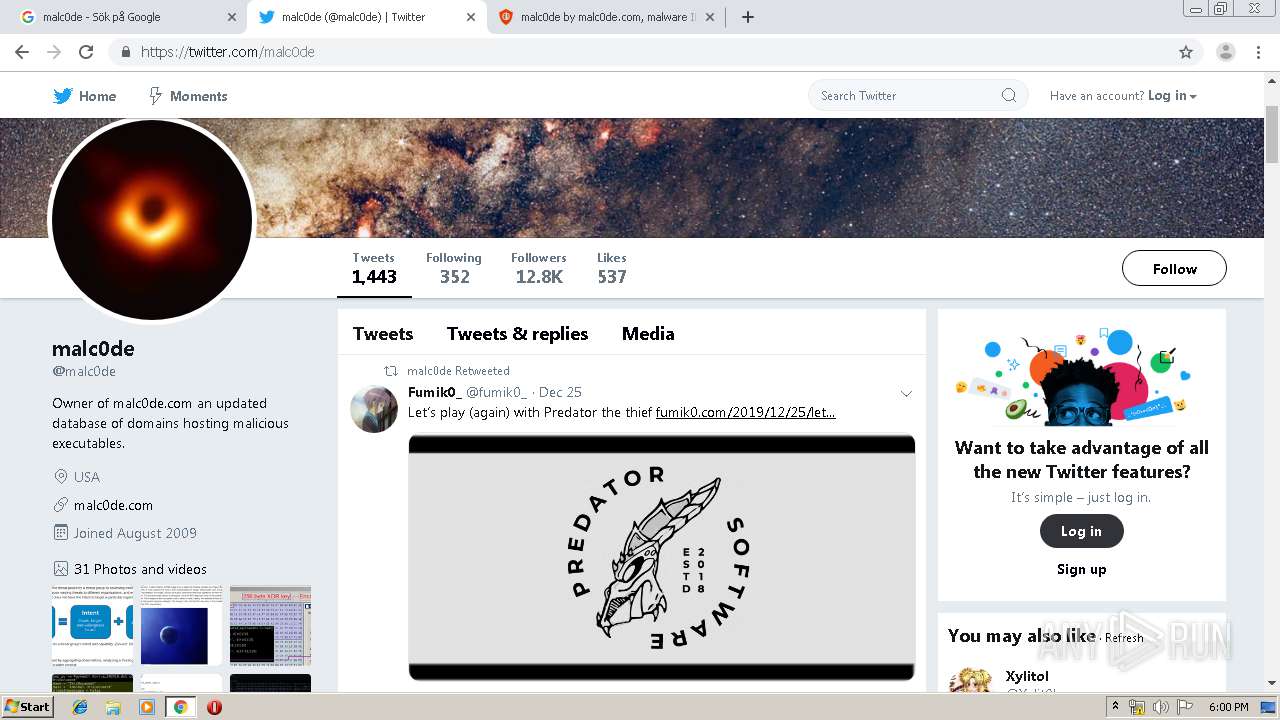The image size is (1280, 720).
Task: Close the malc0de Twitter tab
Action: [471, 17]
